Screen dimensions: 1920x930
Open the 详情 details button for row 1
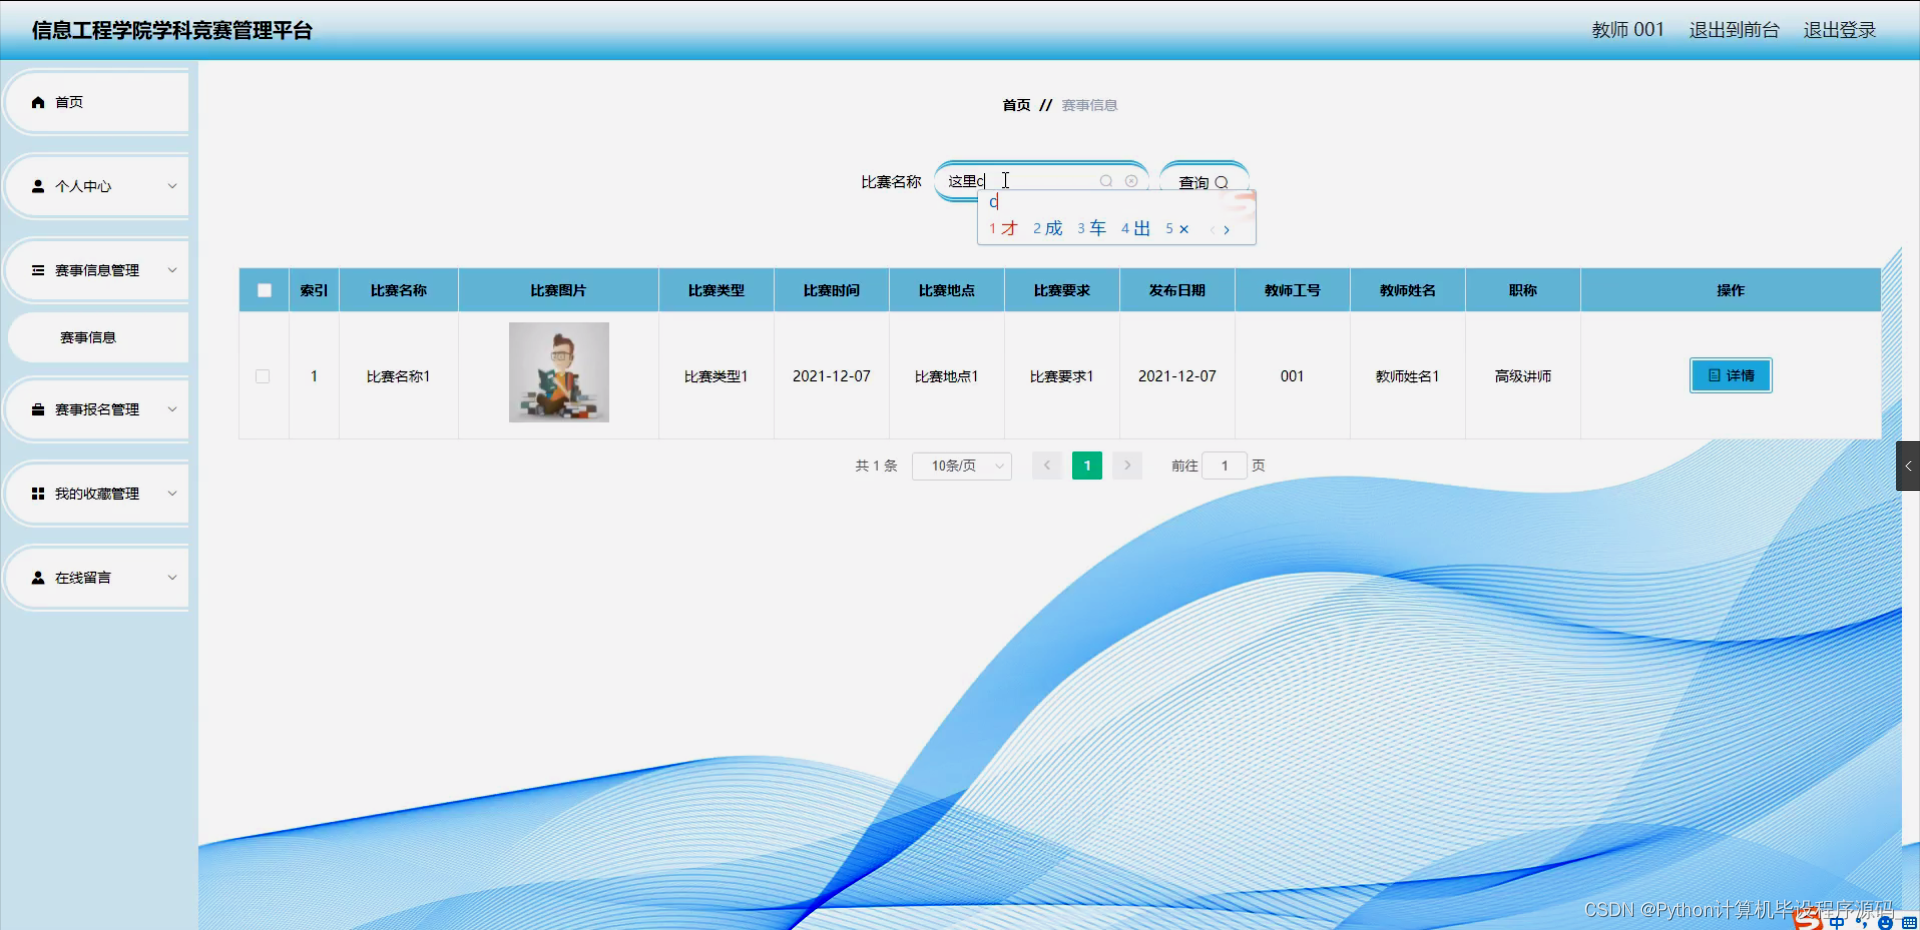click(1729, 375)
